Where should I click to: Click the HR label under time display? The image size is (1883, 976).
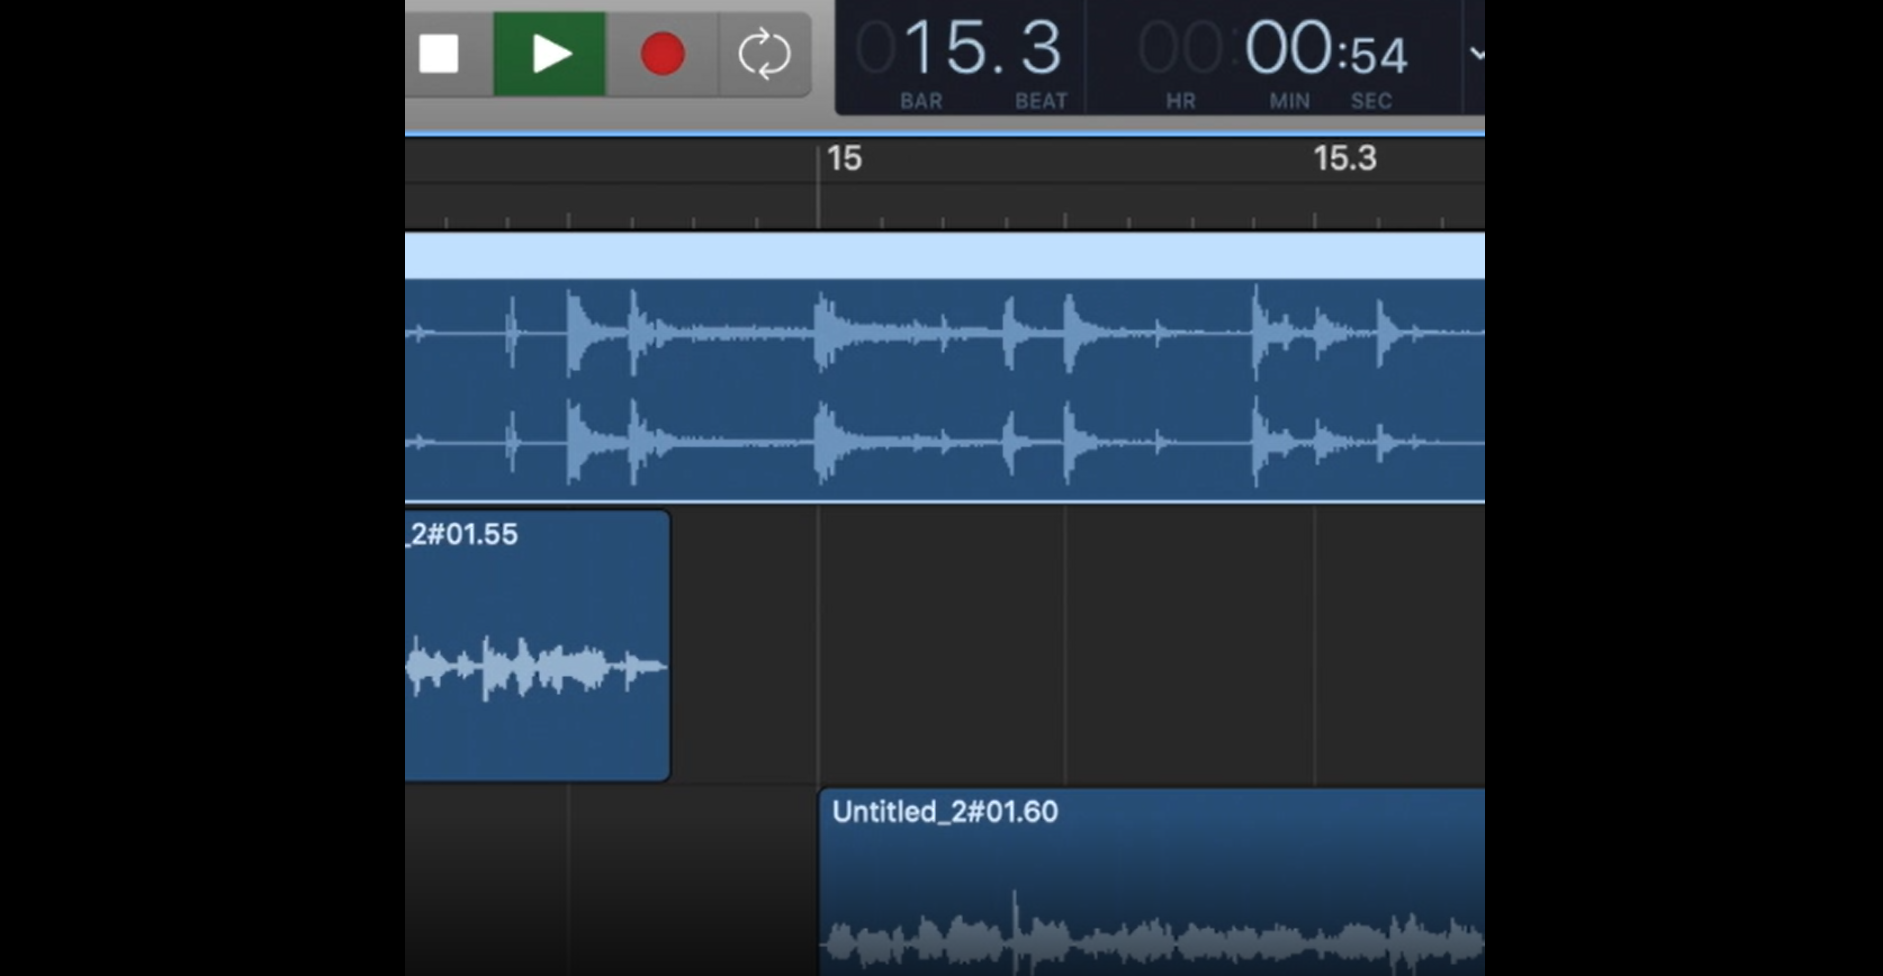coord(1180,101)
